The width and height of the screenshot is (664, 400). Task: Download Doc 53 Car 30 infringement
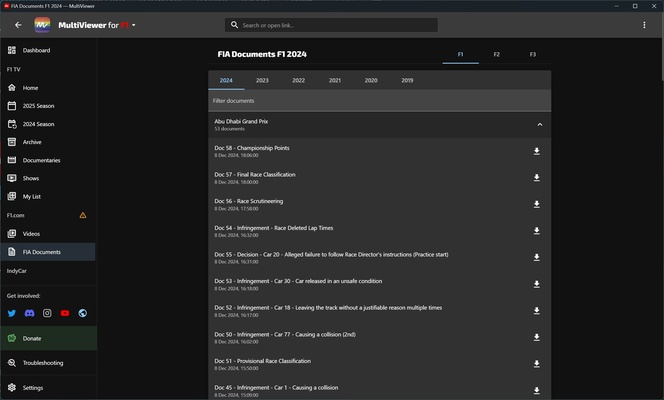(537, 284)
